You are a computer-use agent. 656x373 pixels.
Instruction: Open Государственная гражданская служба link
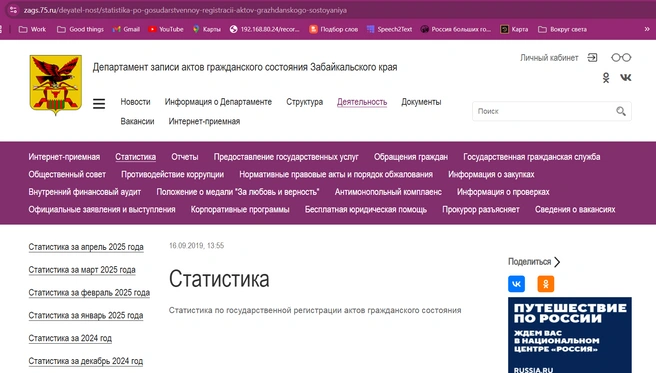(532, 157)
